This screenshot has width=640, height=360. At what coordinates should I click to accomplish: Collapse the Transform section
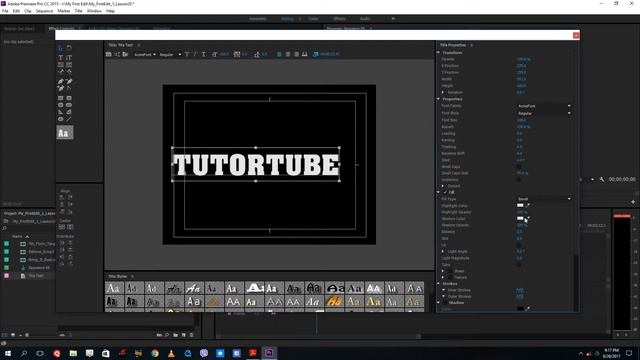[x=439, y=53]
